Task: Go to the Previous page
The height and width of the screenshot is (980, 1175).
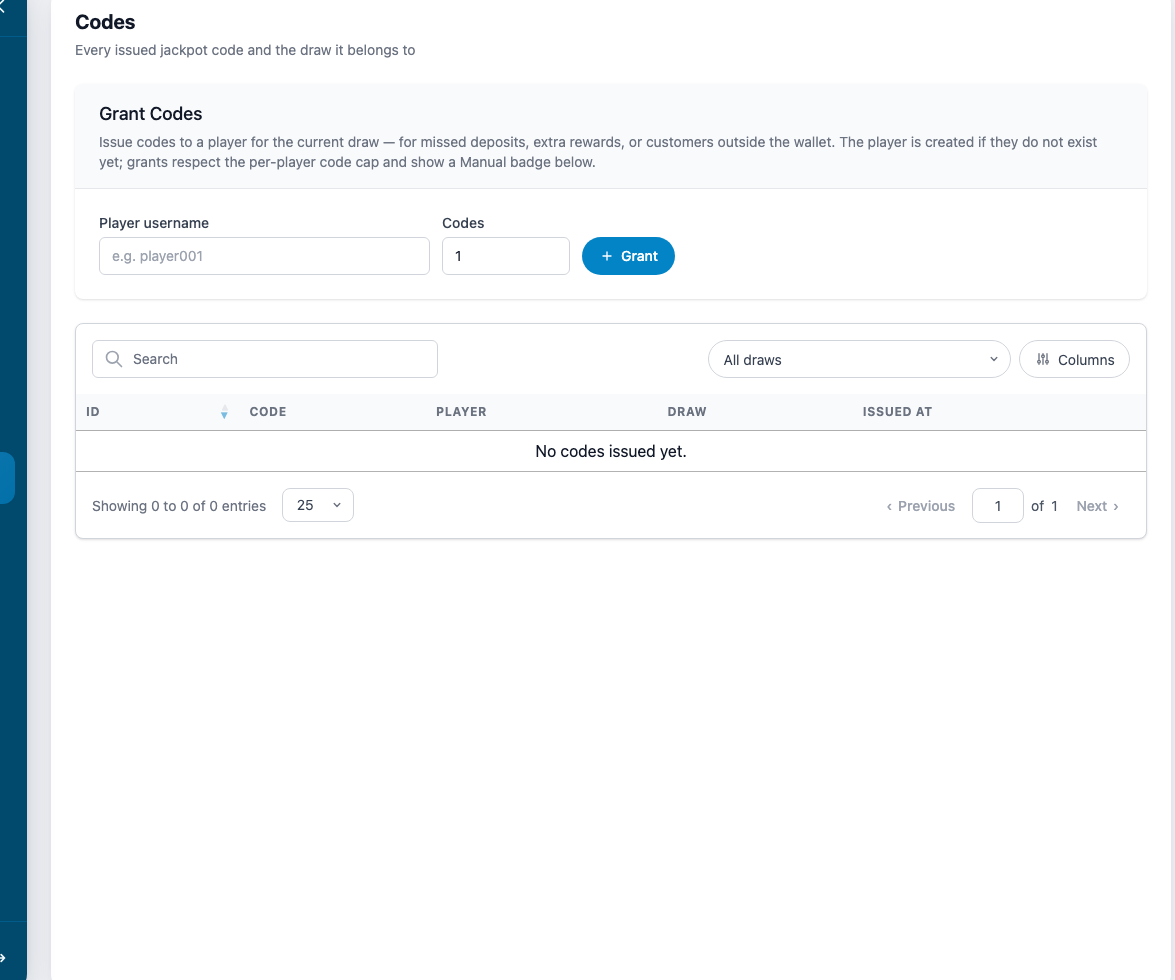Action: [920, 506]
